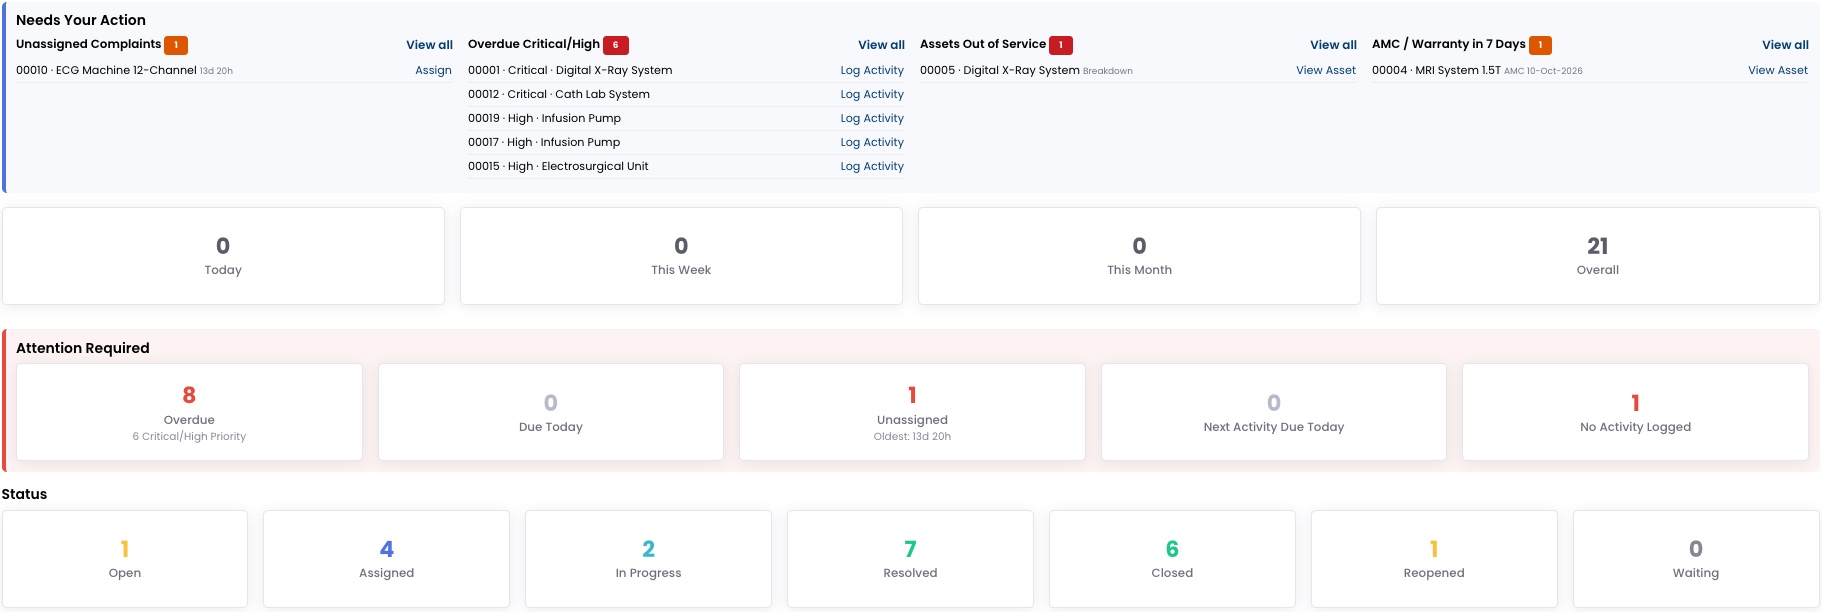View Asset for 00005 Digital X-Ray System

pos(1326,70)
